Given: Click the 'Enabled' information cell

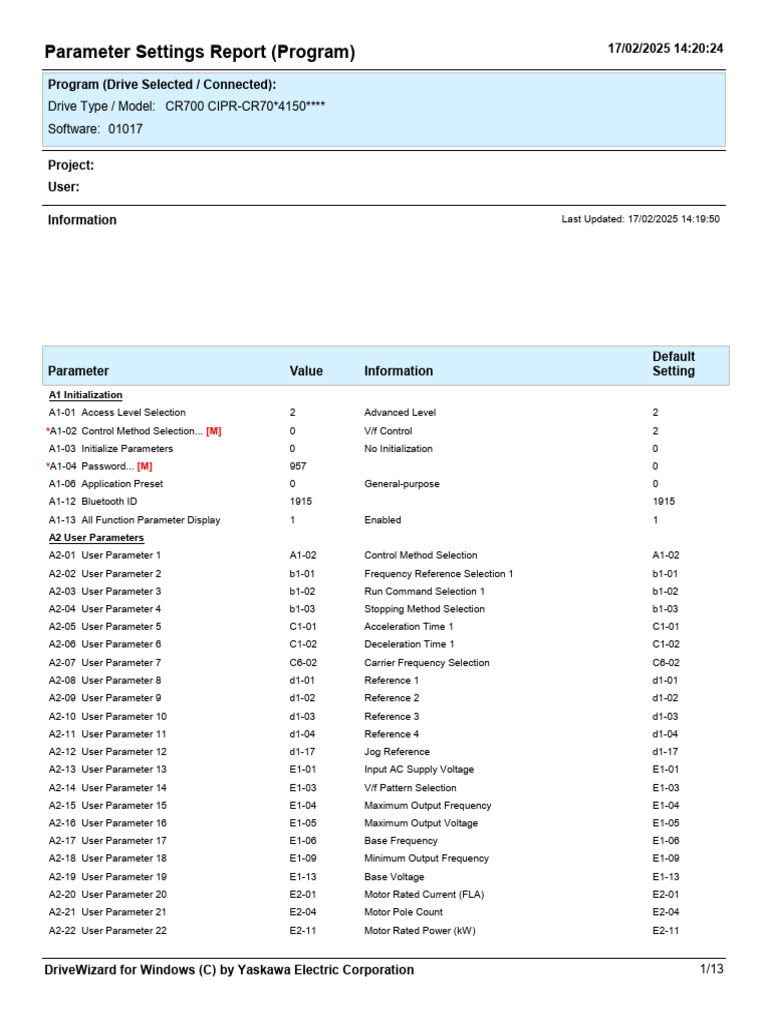Looking at the screenshot, I should coord(383,520).
